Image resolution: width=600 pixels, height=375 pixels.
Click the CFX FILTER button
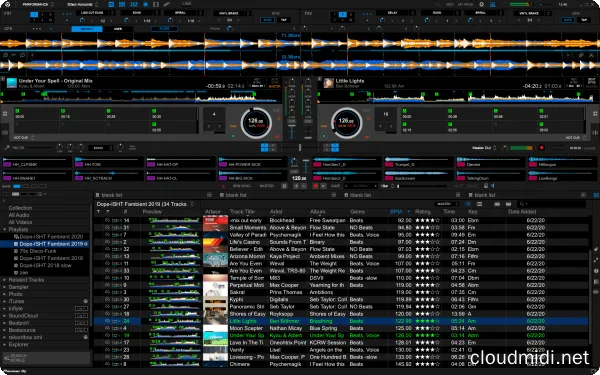(x=165, y=29)
